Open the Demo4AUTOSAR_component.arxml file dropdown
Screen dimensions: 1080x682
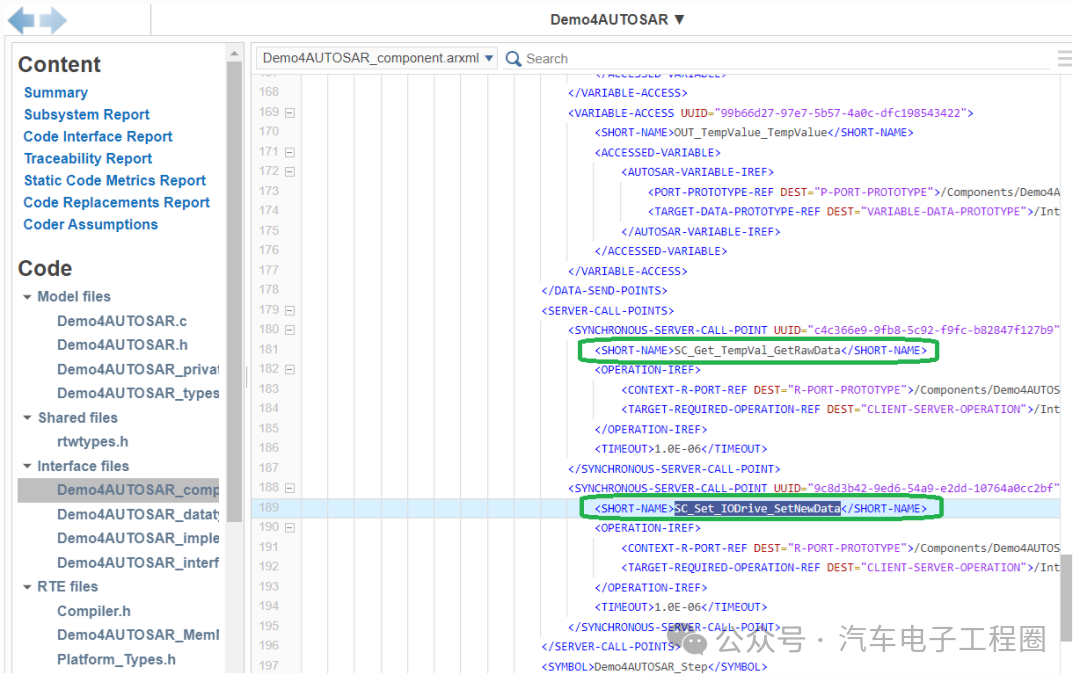pyautogui.click(x=377, y=58)
